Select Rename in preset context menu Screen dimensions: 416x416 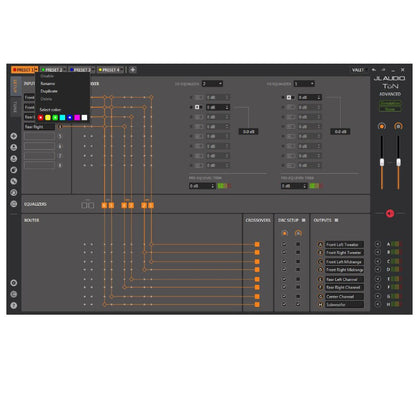[x=48, y=83]
